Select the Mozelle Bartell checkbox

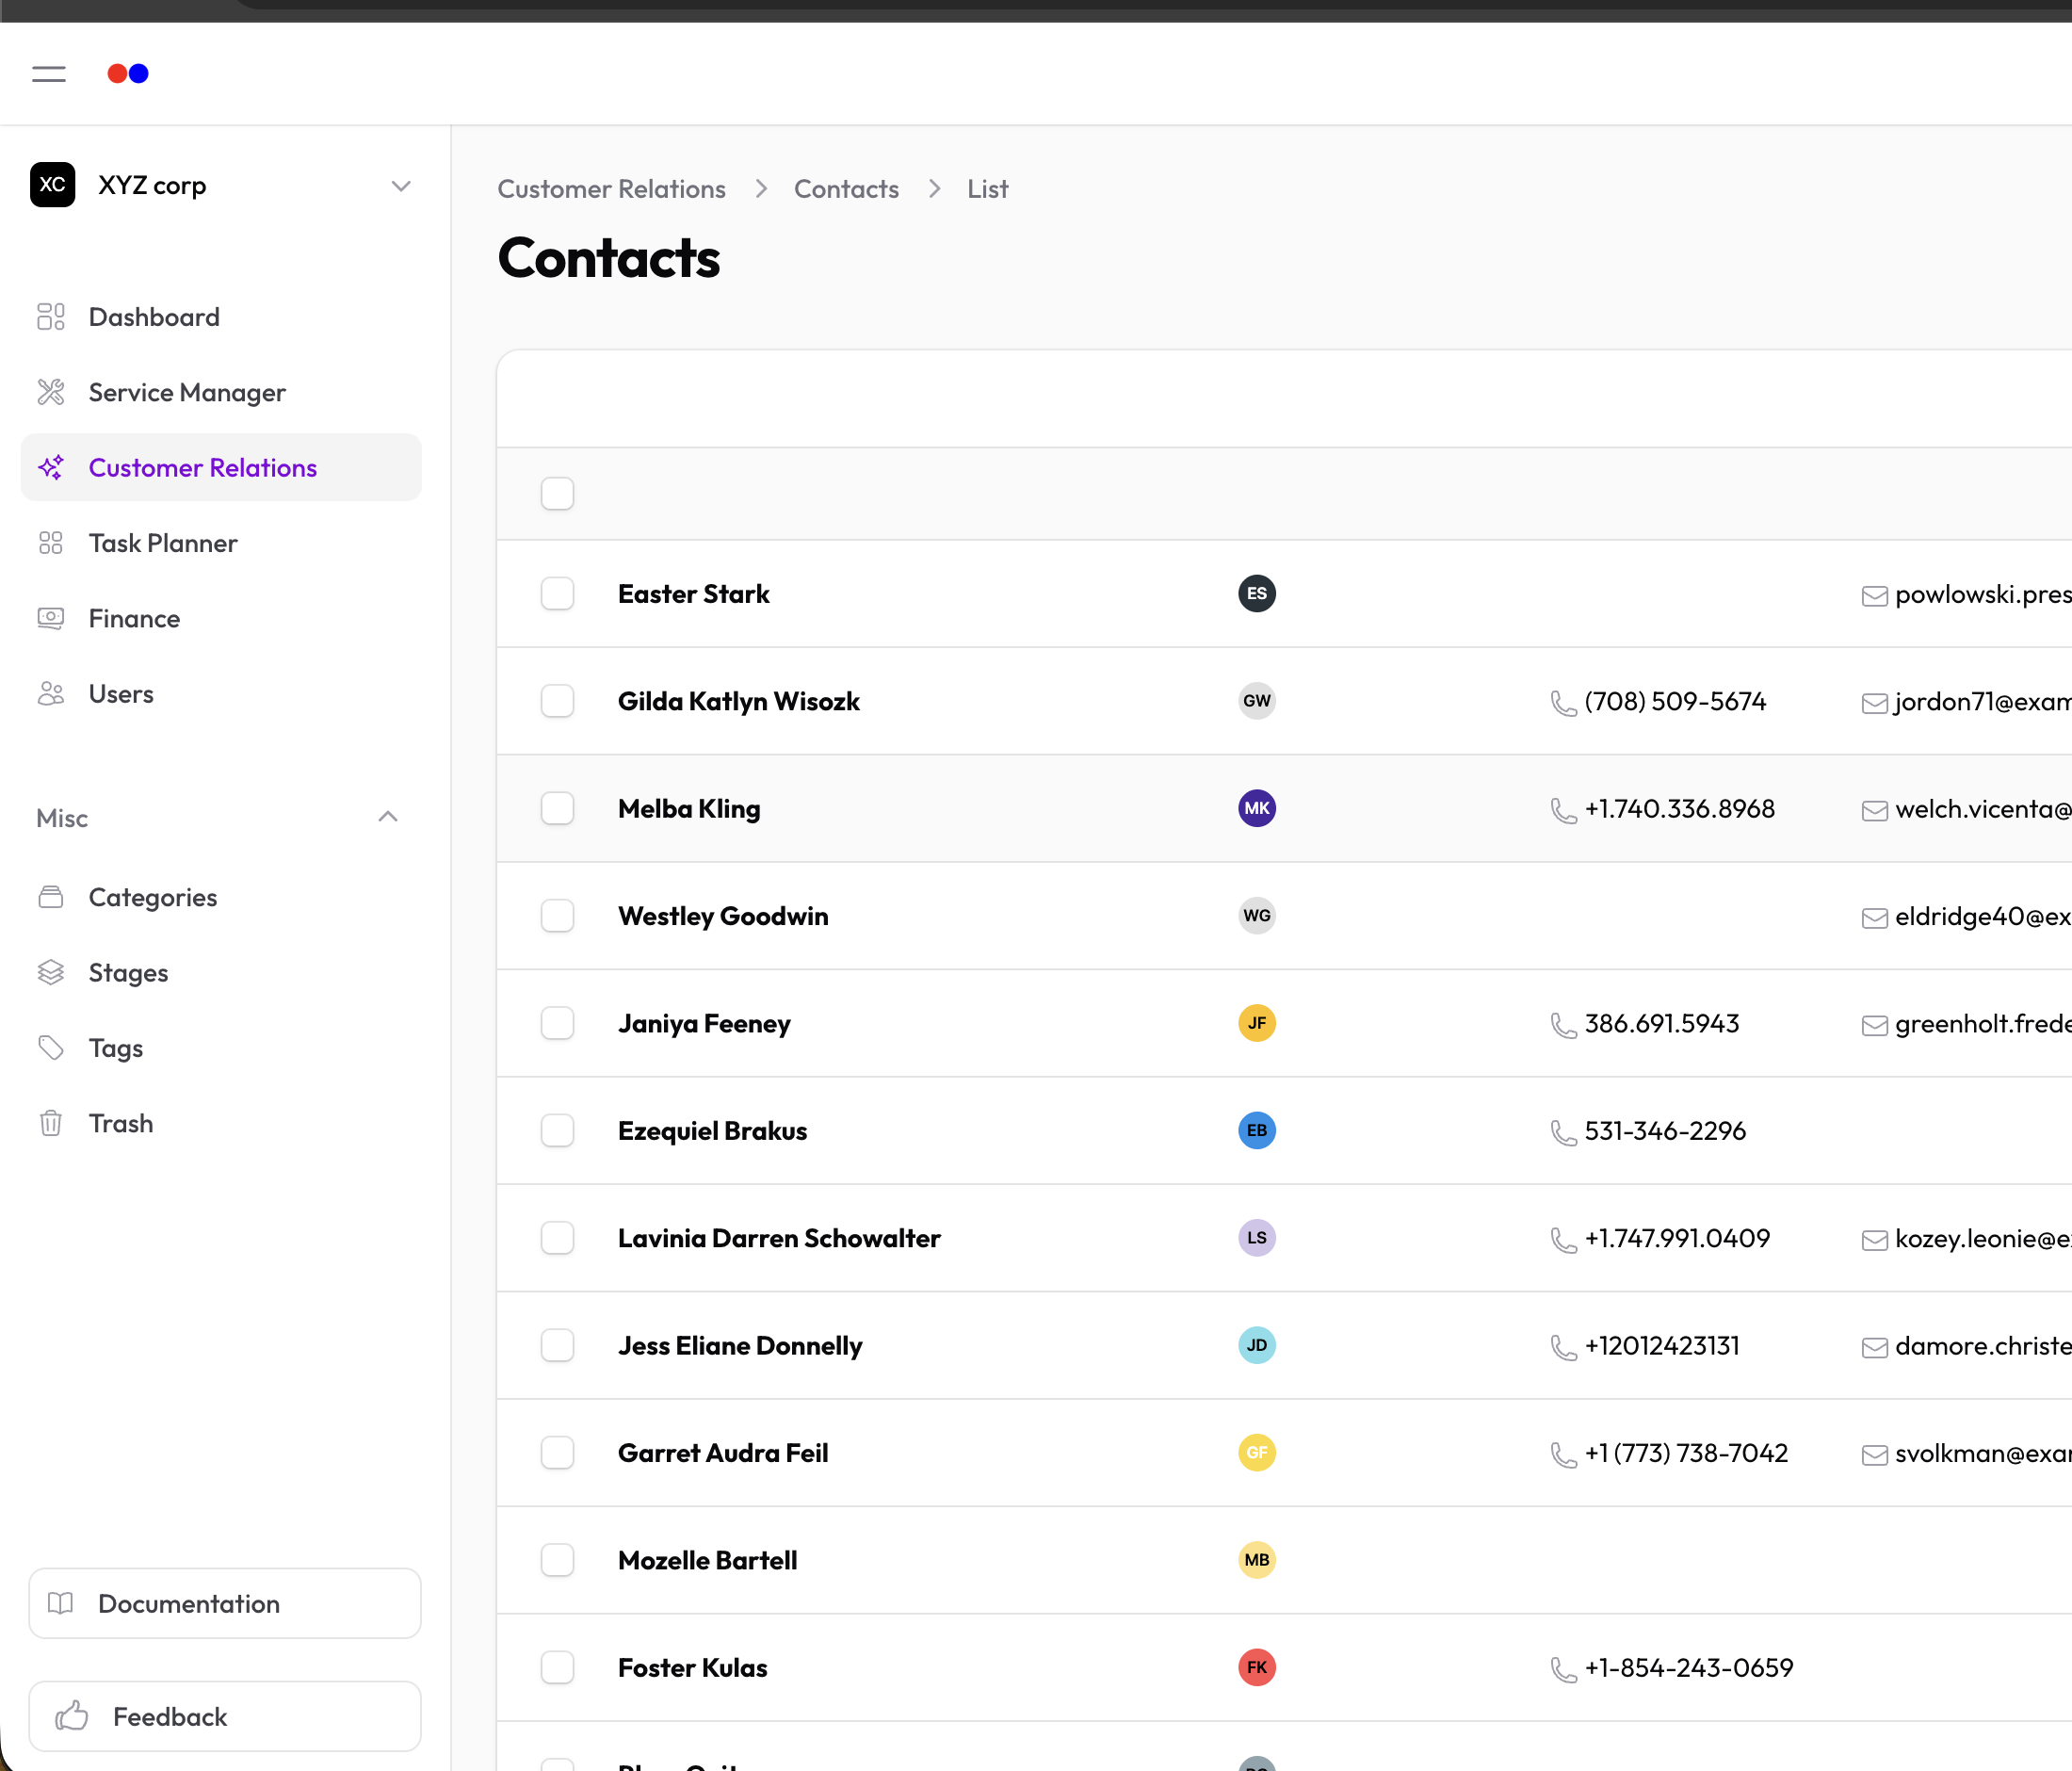coord(557,1560)
